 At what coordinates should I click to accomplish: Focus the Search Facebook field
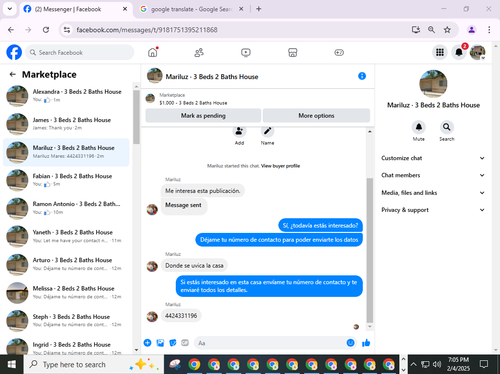80,52
